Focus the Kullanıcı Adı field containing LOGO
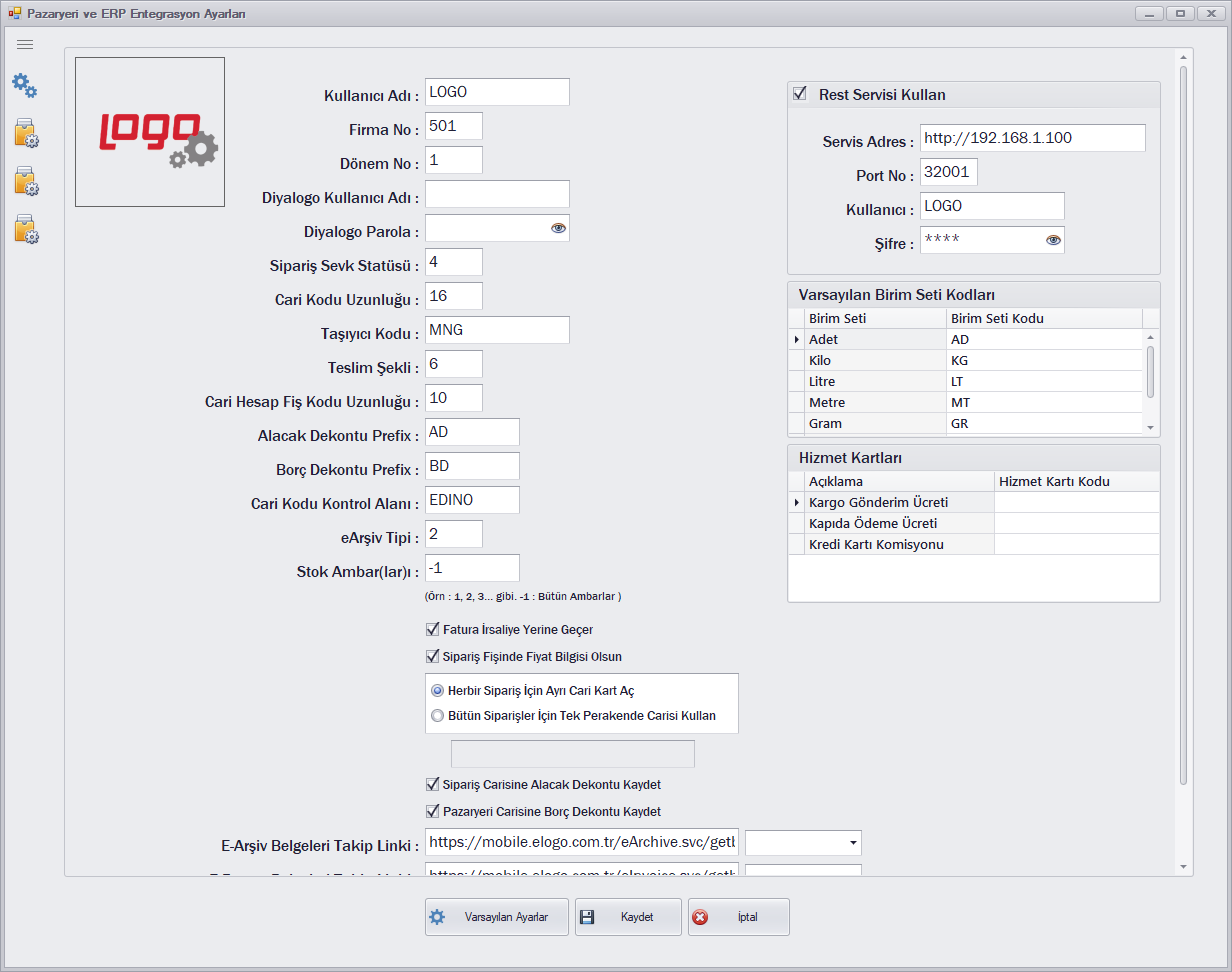 (x=497, y=92)
